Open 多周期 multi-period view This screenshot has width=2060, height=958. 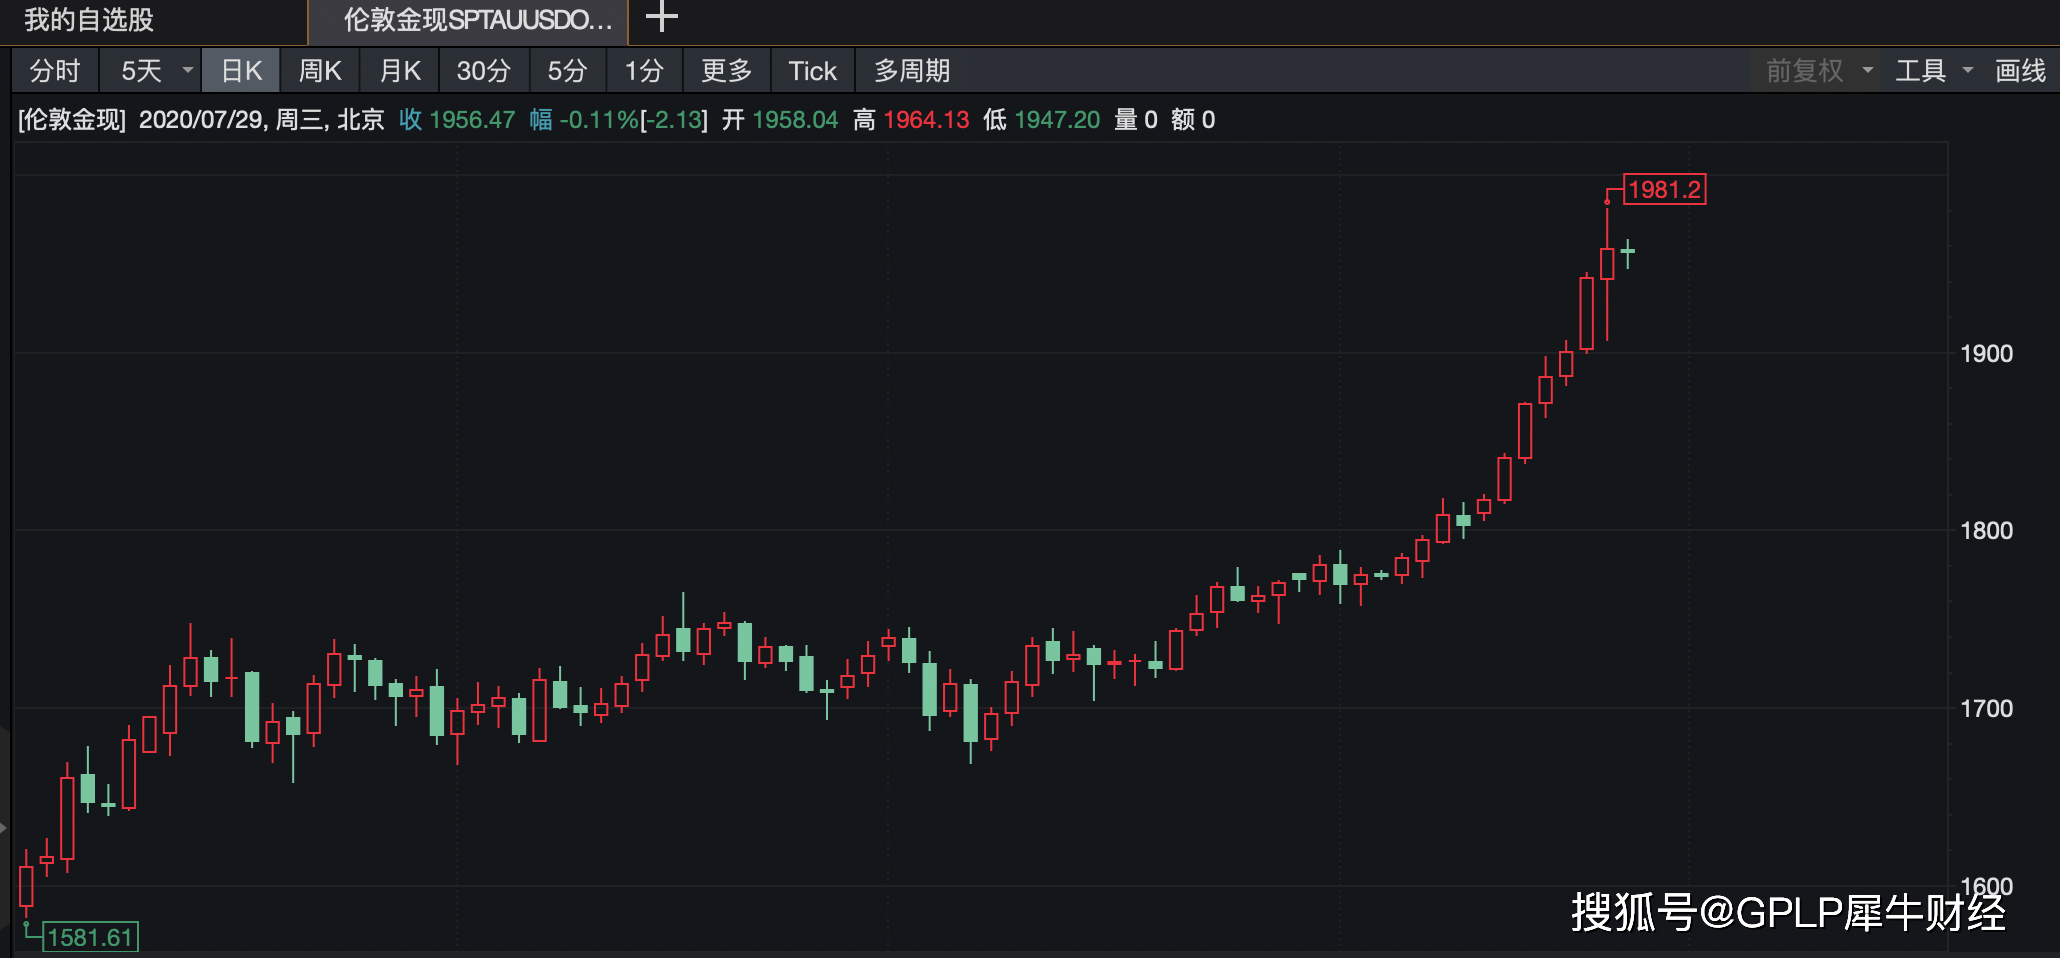(912, 71)
